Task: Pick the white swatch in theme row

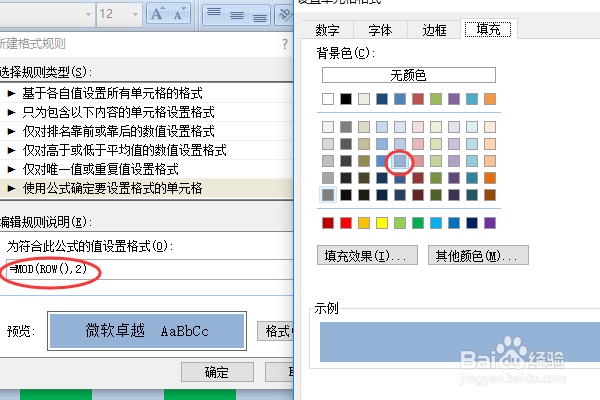Action: click(328, 99)
